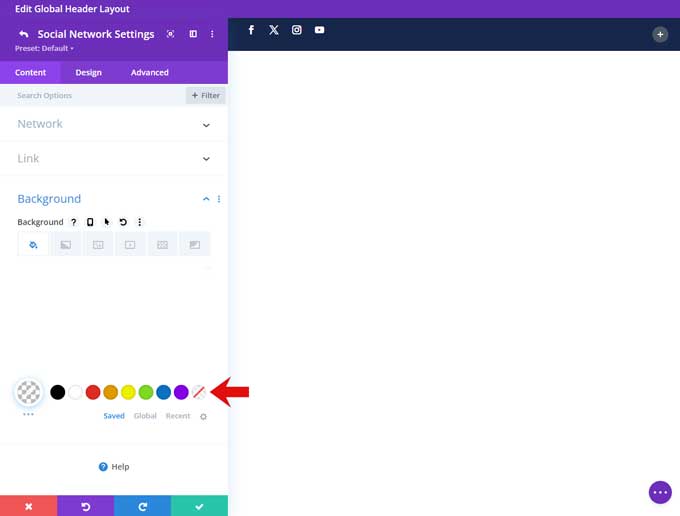Redo with the blue bottom button
The image size is (680, 516).
click(142, 506)
